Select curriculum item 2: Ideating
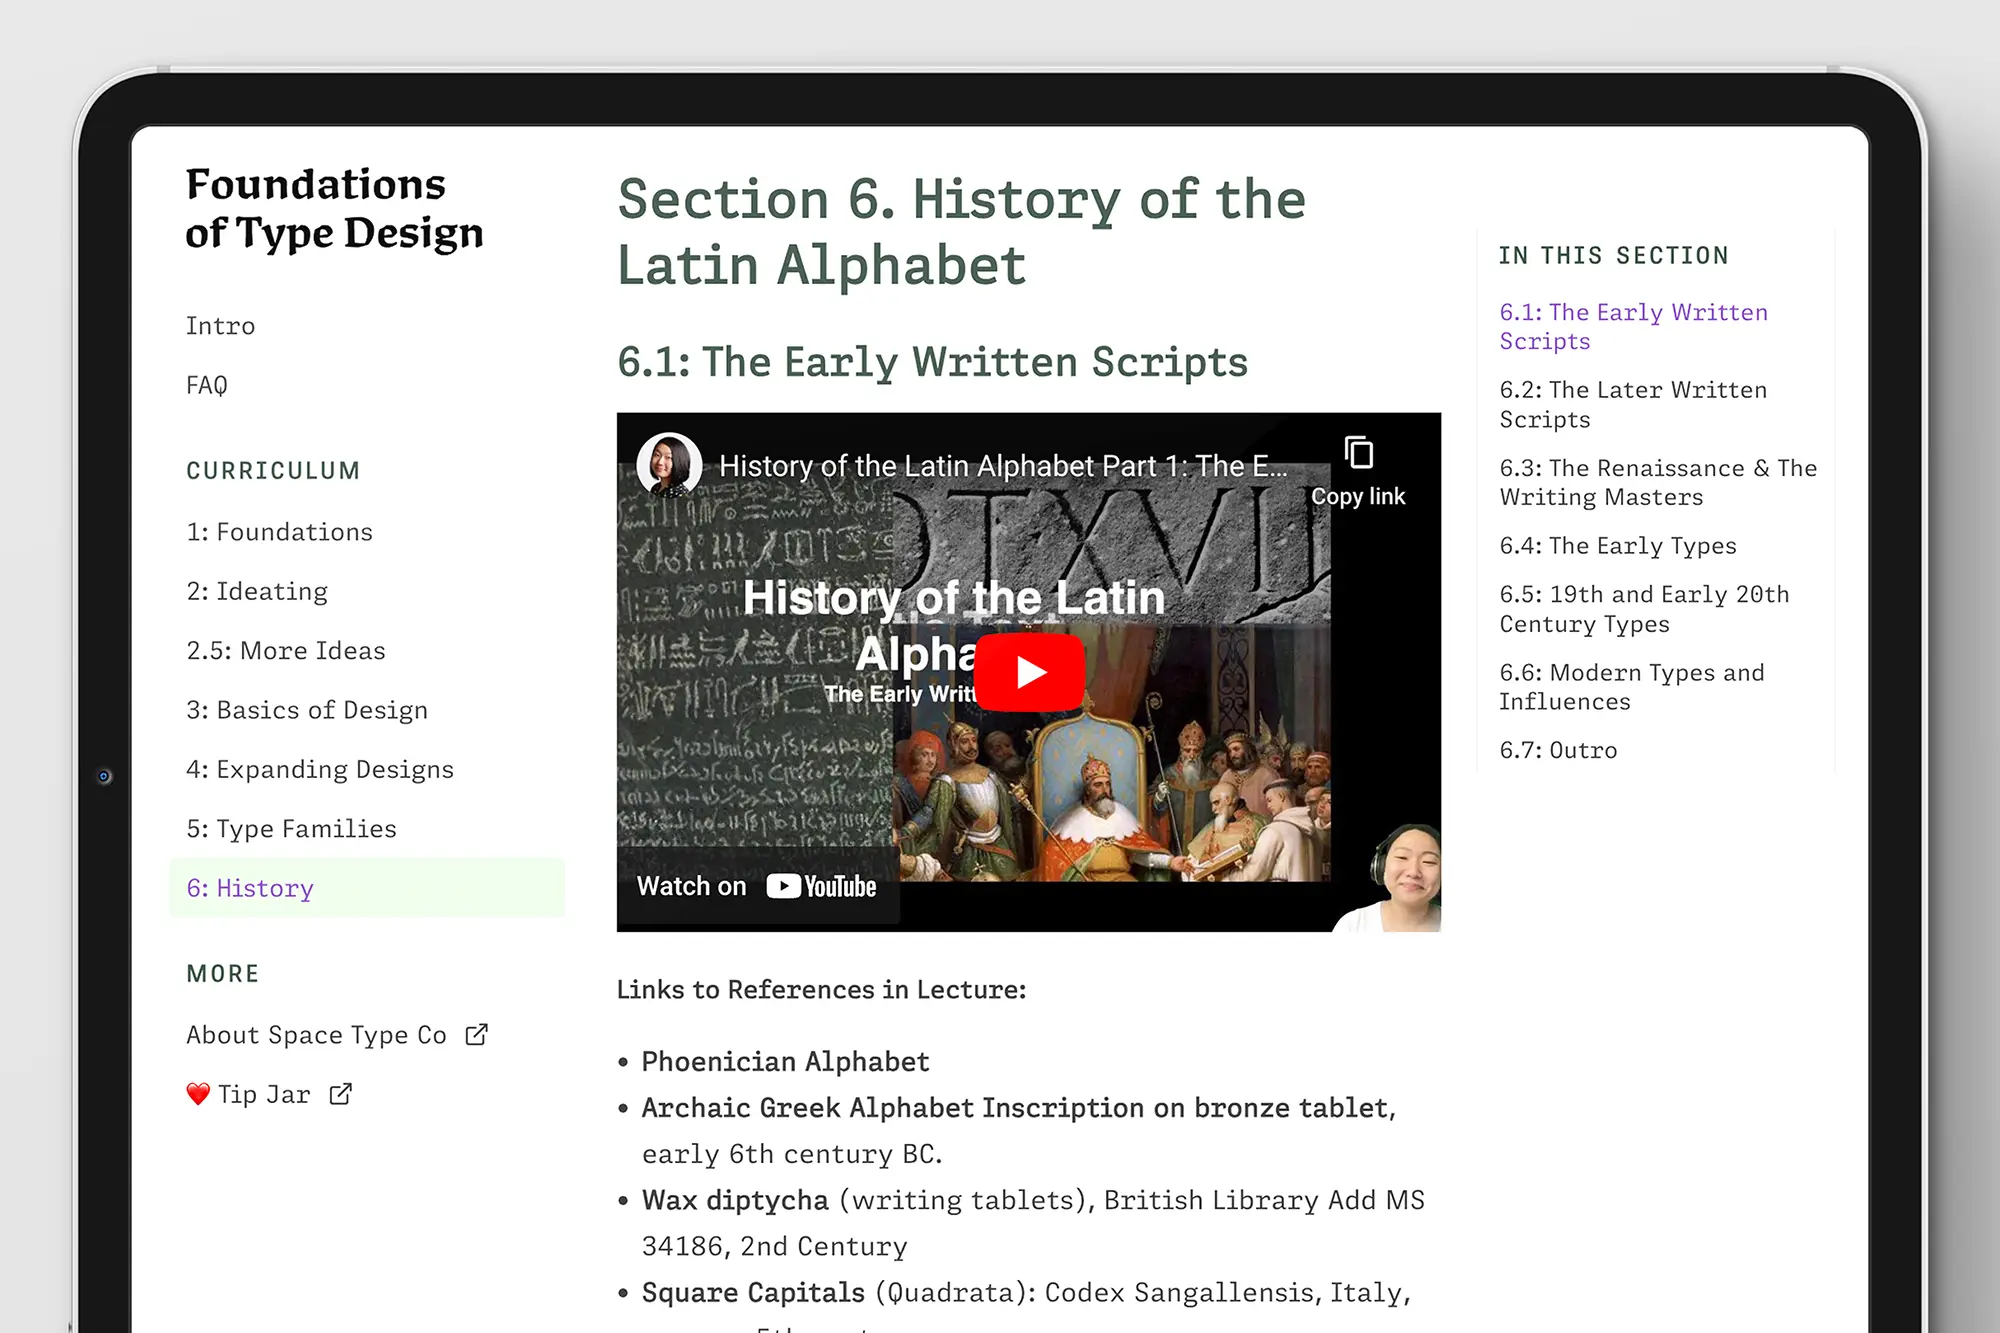This screenshot has width=2000, height=1333. 257,591
